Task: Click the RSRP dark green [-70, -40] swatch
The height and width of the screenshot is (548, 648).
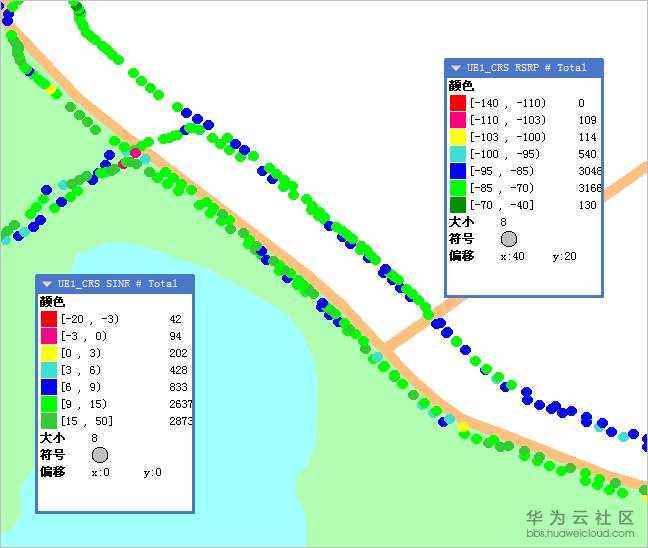Action: (458, 205)
